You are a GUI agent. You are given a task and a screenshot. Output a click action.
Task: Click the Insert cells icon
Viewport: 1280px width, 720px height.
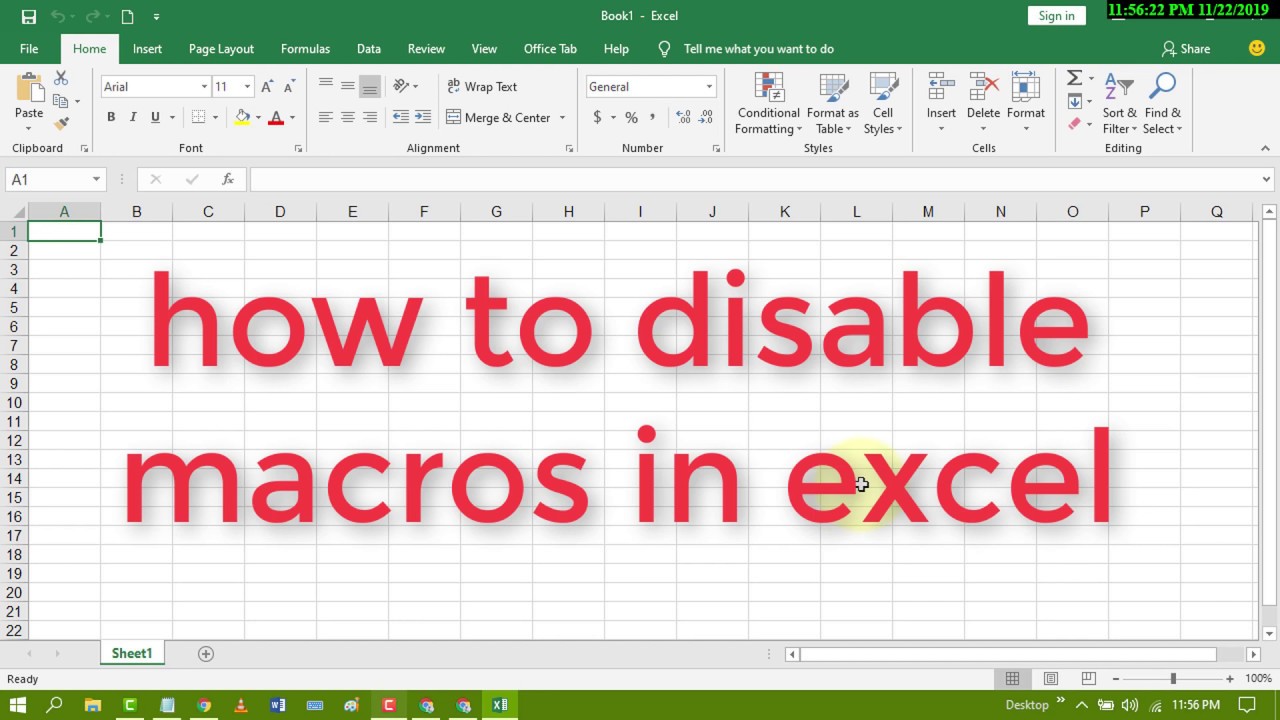click(x=941, y=86)
